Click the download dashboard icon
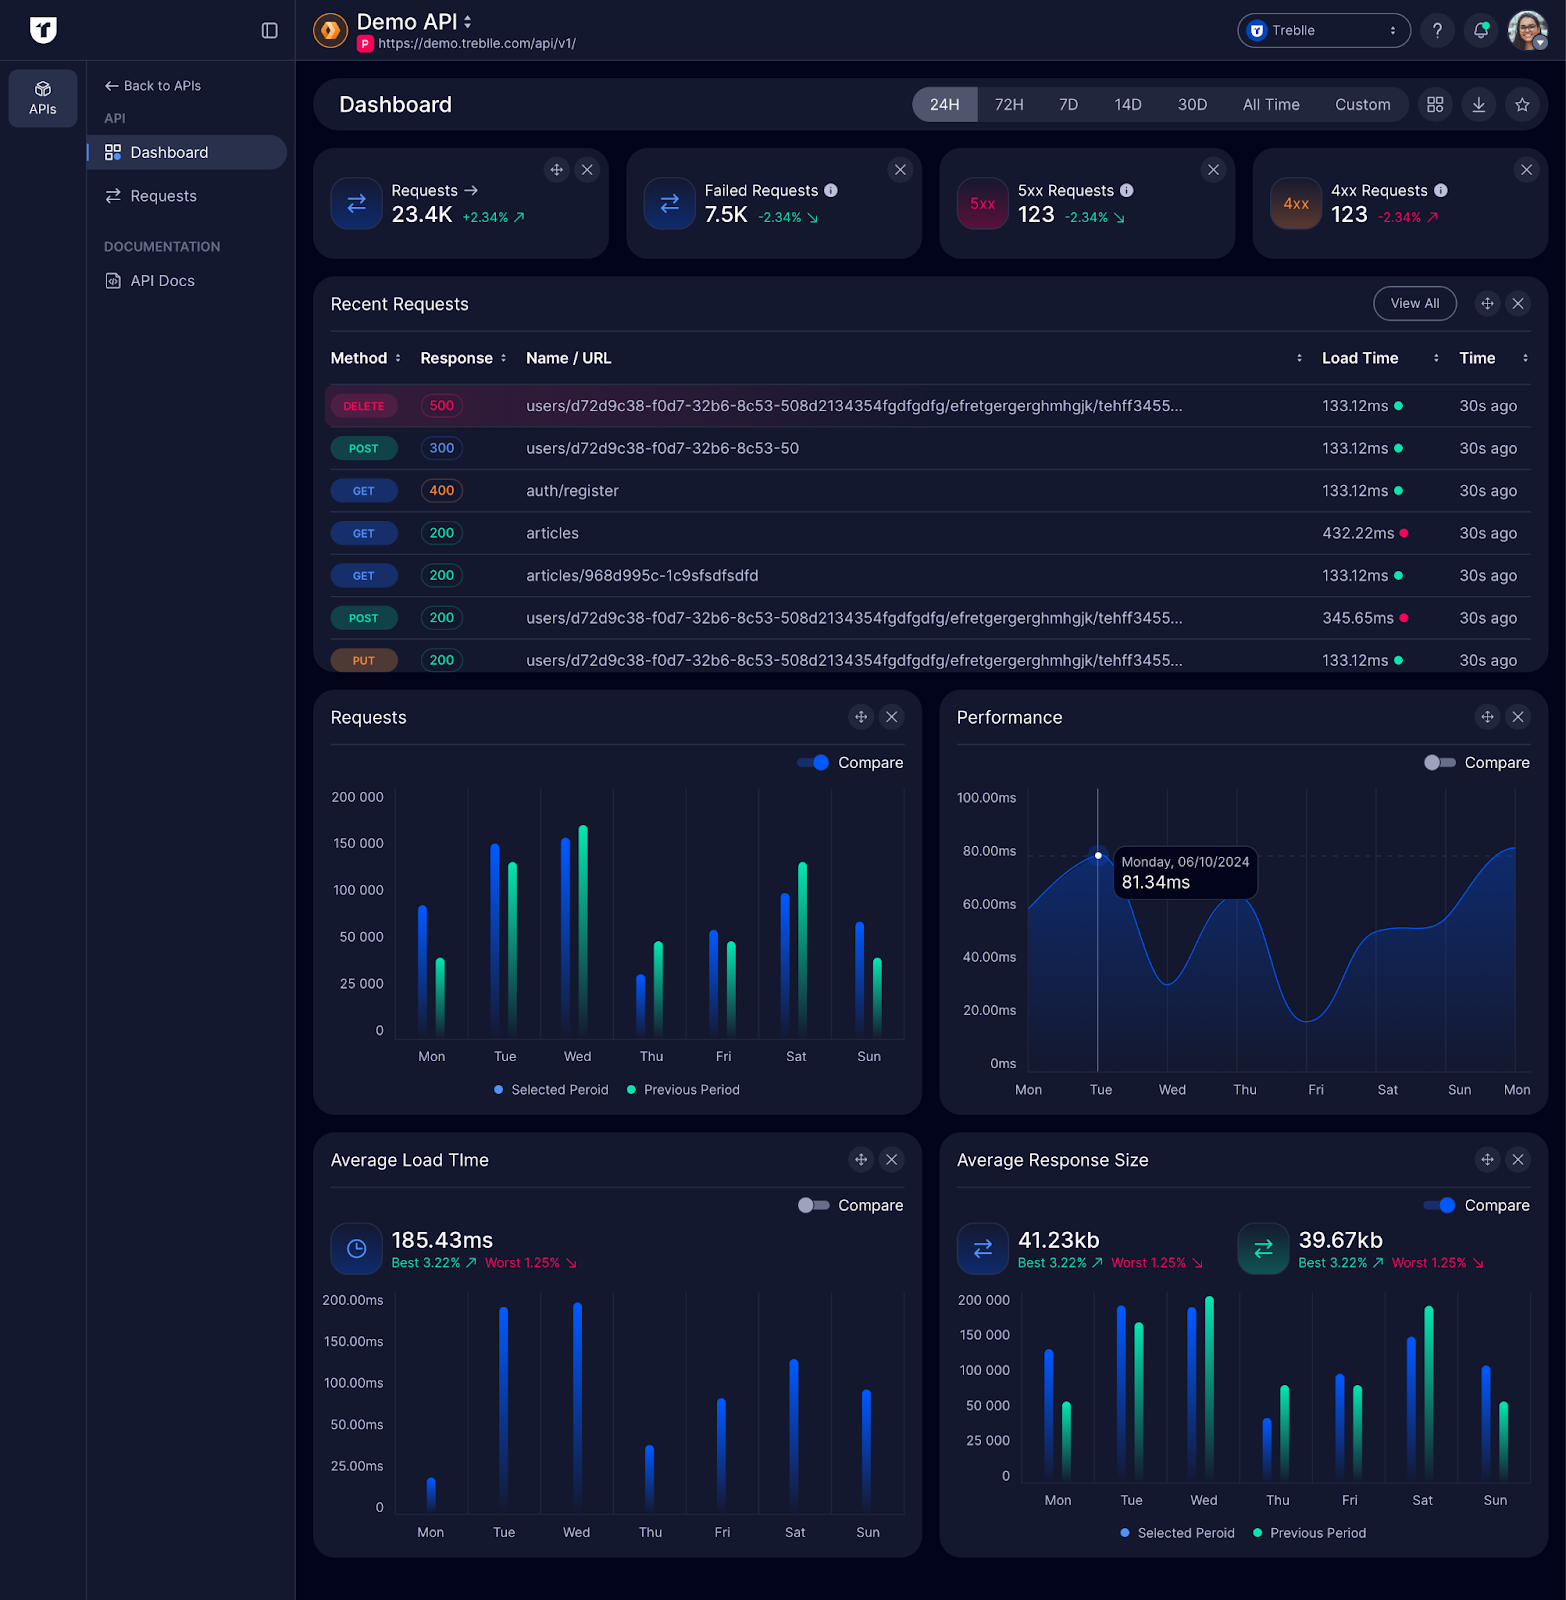This screenshot has width=1566, height=1600. click(1478, 104)
